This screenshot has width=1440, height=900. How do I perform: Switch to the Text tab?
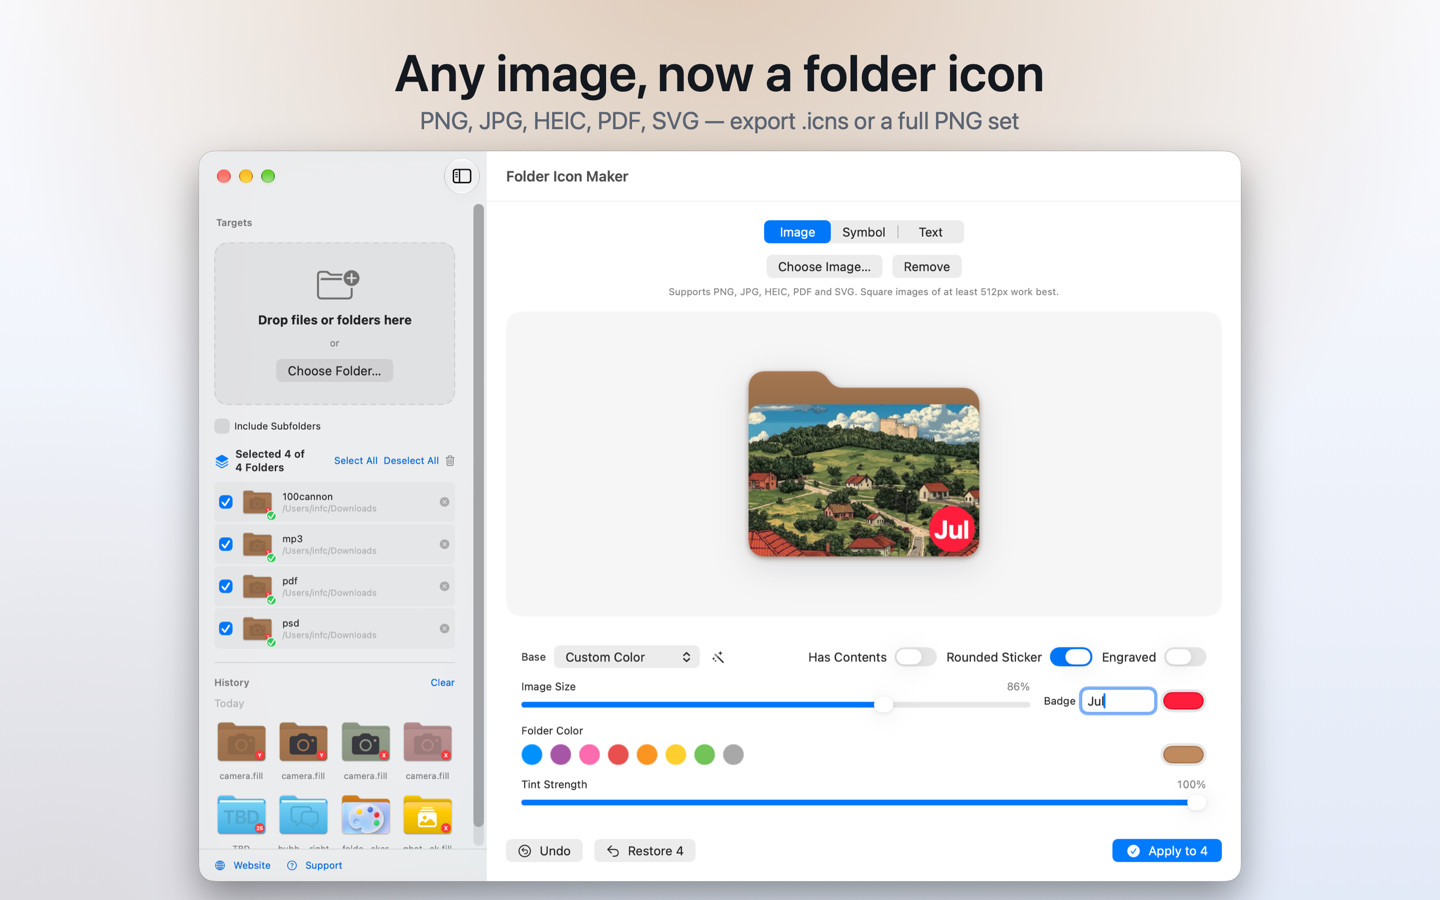click(931, 232)
